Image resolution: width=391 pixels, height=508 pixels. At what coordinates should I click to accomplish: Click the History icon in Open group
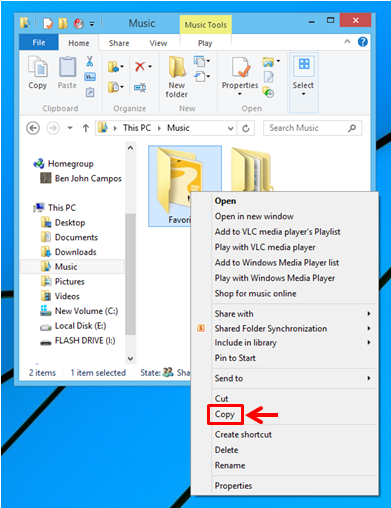tap(268, 92)
